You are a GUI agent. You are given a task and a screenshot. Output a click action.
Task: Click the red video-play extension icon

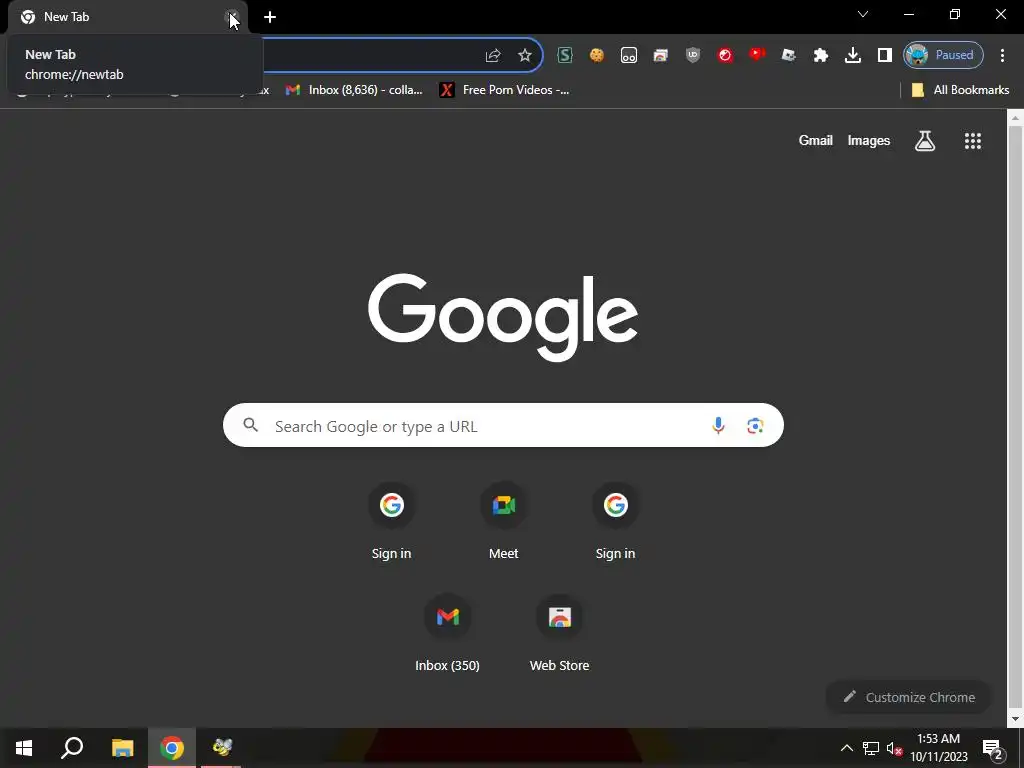(757, 54)
